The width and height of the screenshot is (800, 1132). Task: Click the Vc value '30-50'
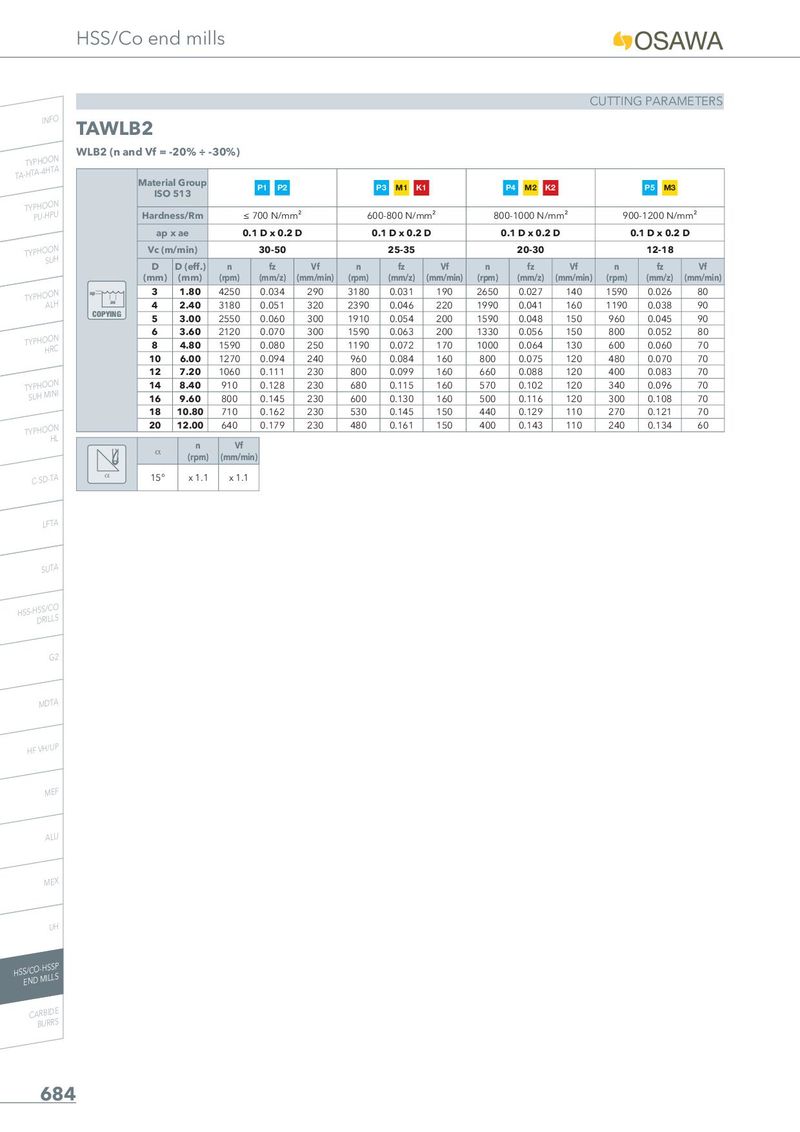point(272,250)
